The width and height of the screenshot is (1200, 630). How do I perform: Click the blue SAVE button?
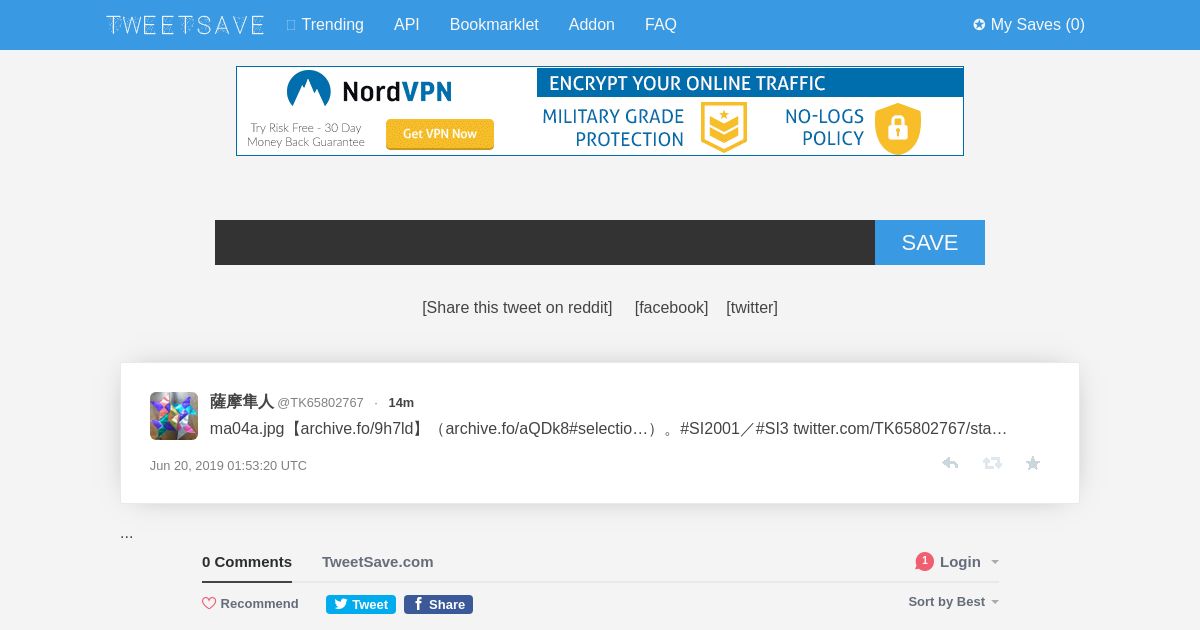coord(930,243)
